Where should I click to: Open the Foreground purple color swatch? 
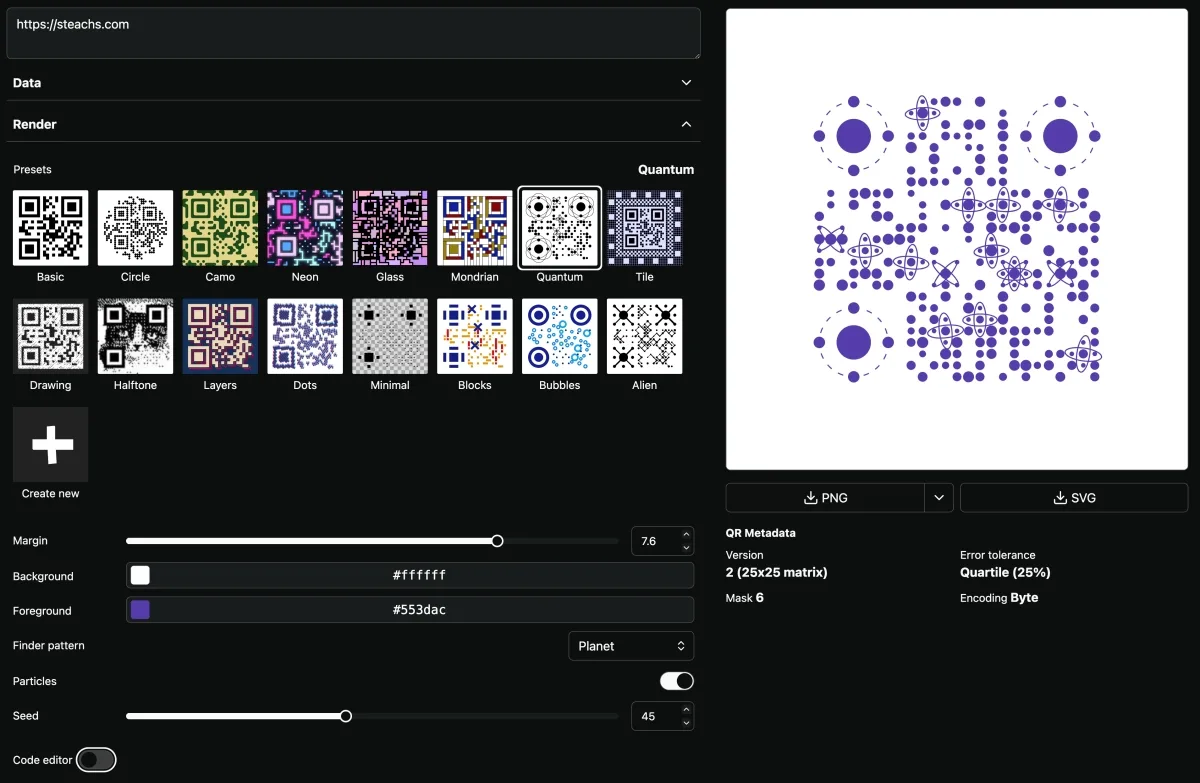[140, 610]
